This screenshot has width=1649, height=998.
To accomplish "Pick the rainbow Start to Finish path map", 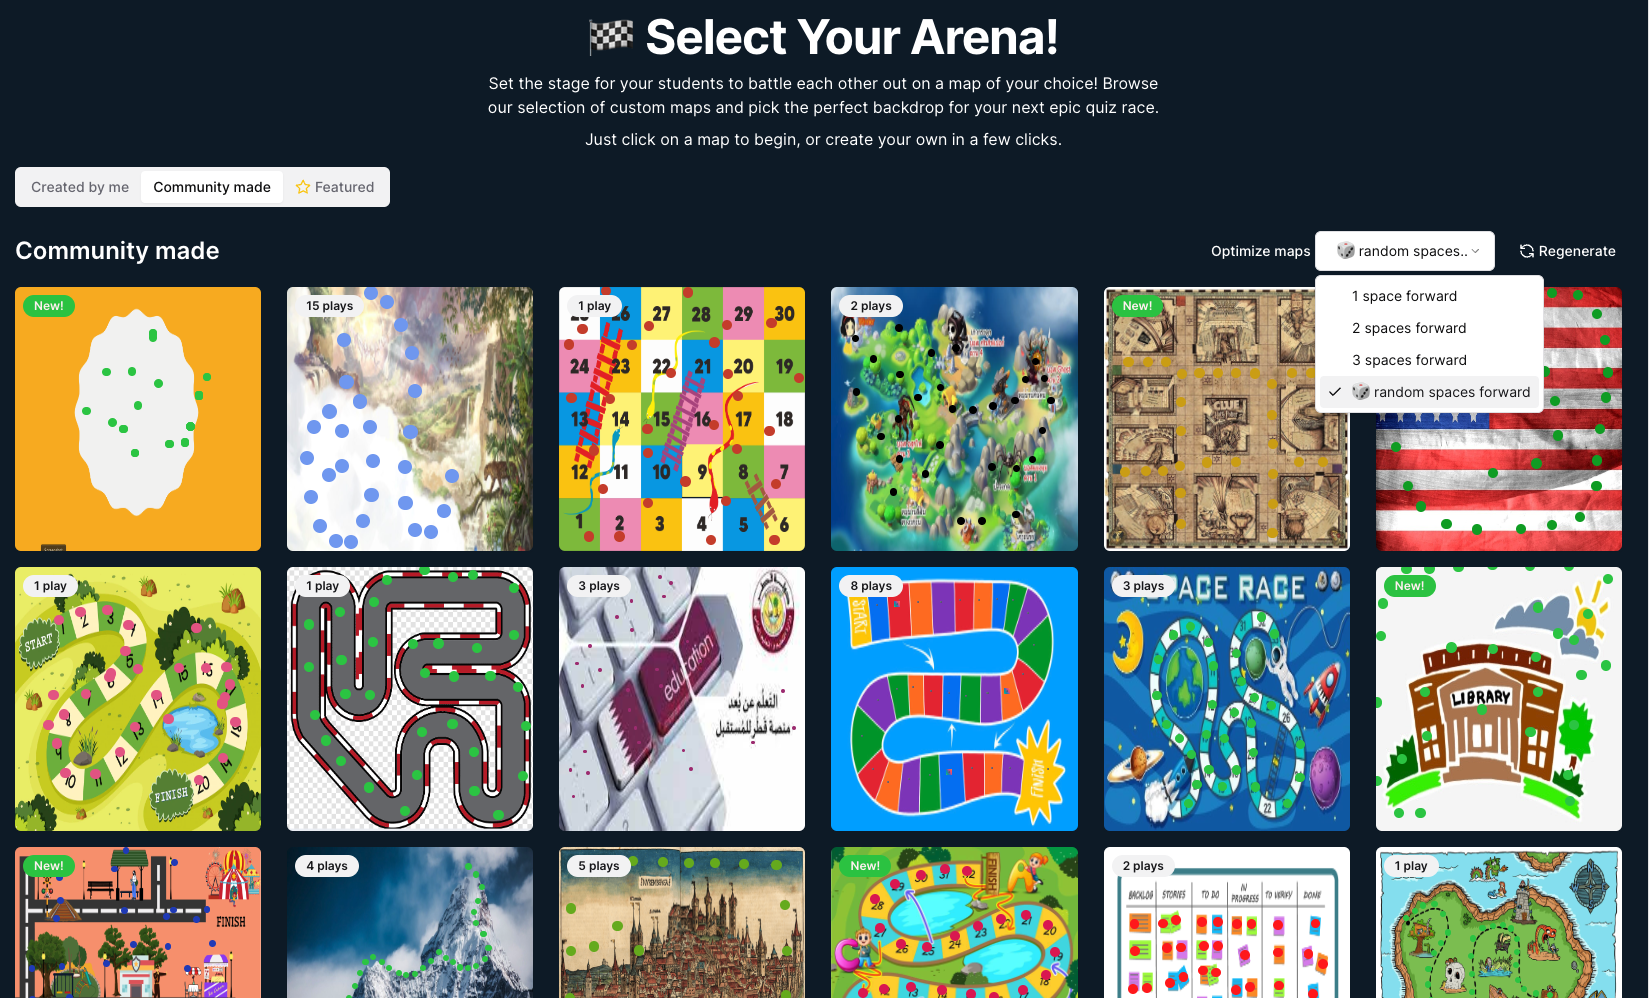I will pyautogui.click(x=954, y=699).
